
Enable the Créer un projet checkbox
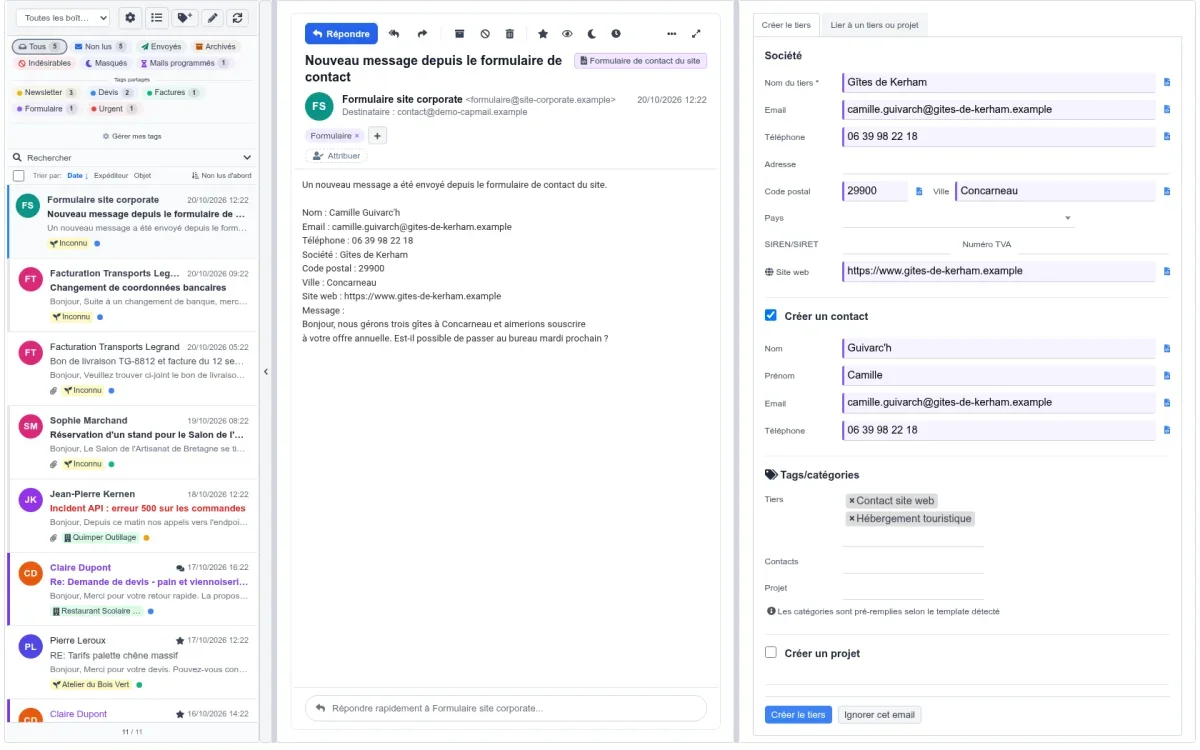click(770, 652)
